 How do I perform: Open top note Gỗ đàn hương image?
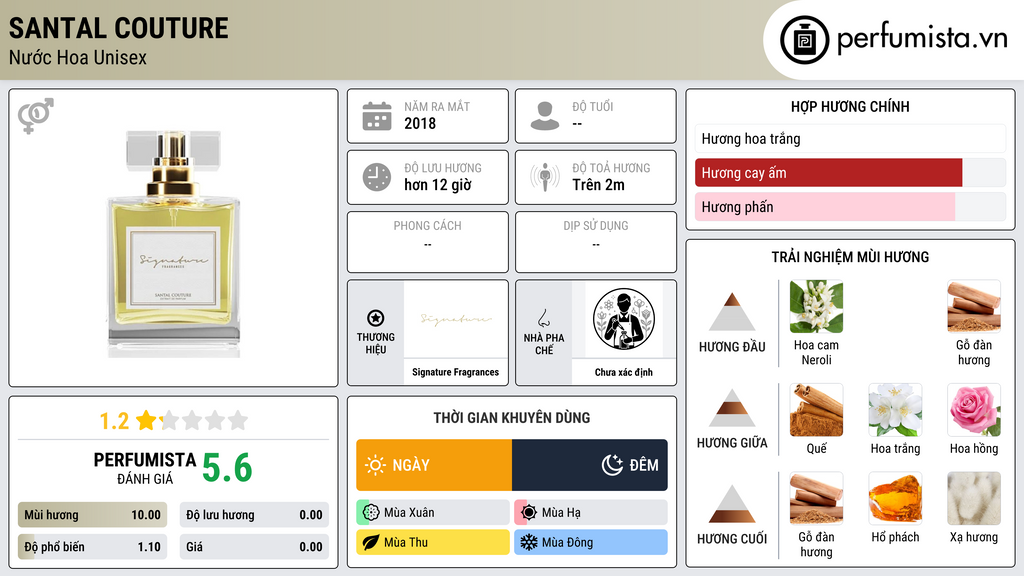click(x=974, y=307)
